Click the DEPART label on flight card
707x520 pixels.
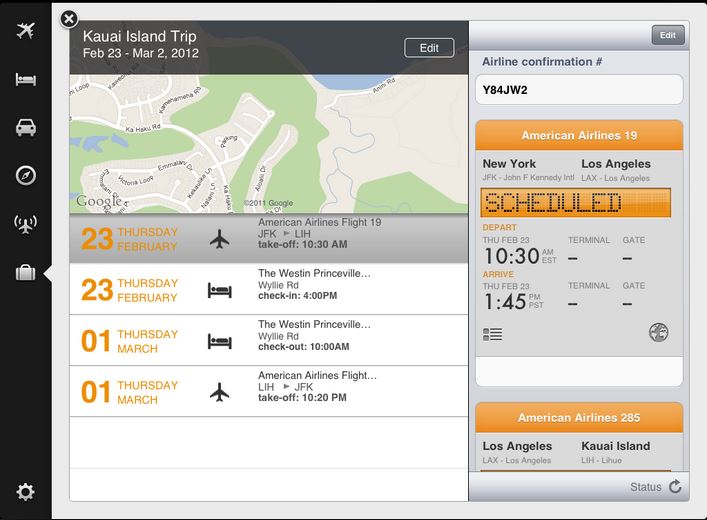(x=500, y=227)
